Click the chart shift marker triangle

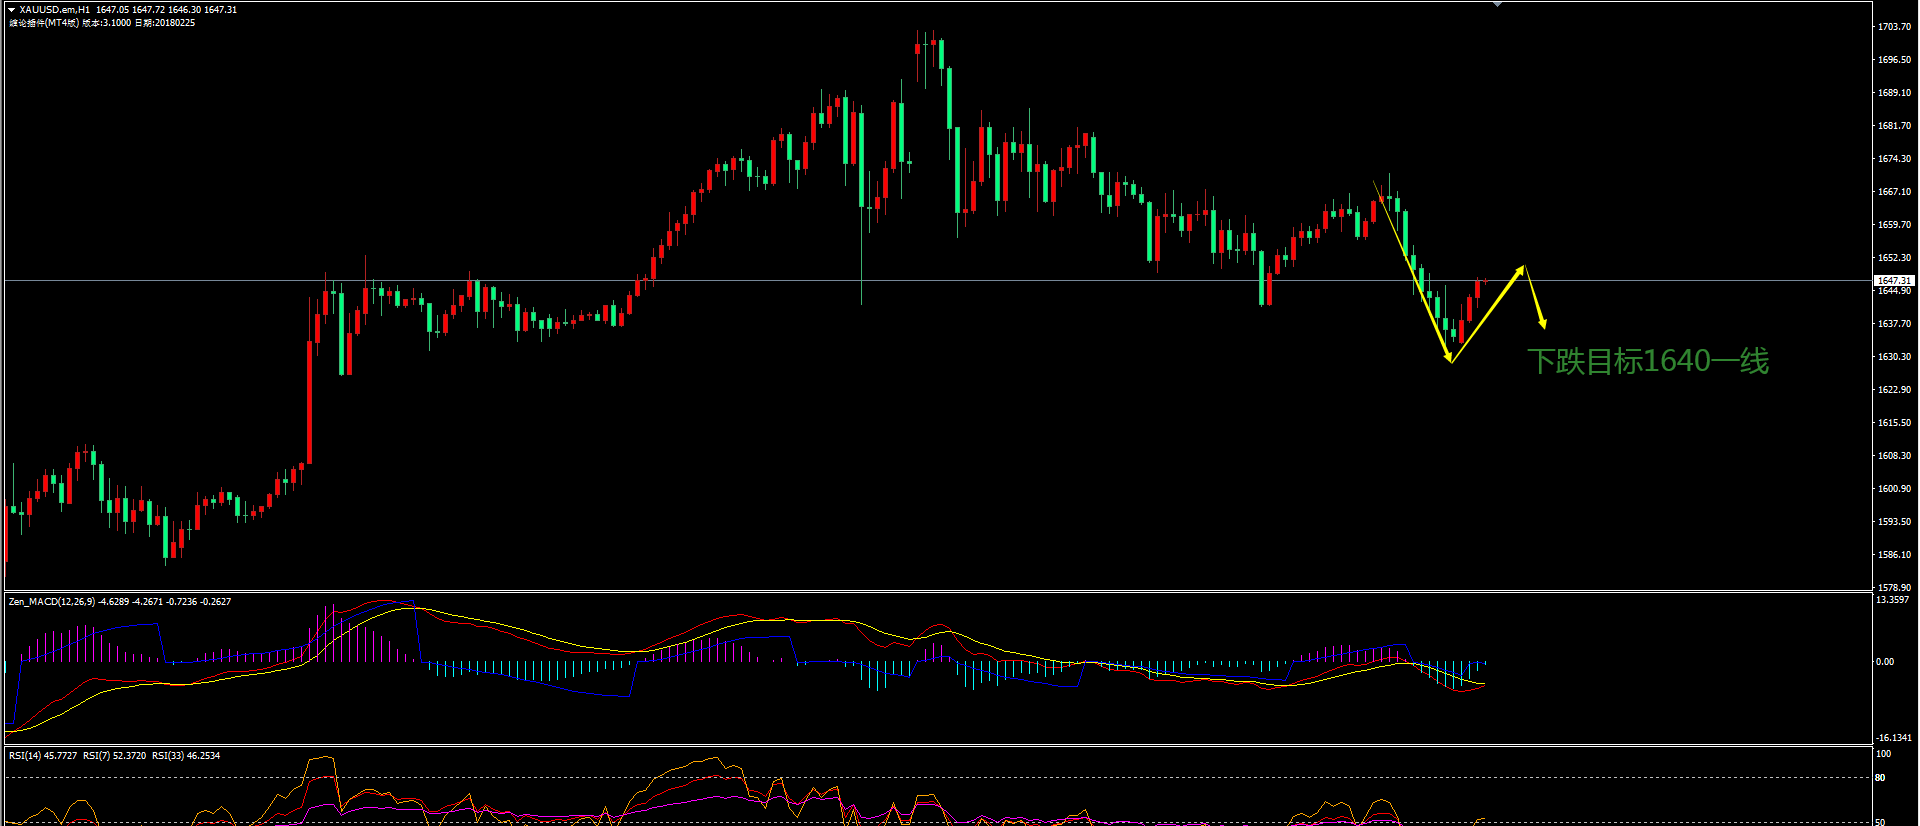click(1497, 5)
